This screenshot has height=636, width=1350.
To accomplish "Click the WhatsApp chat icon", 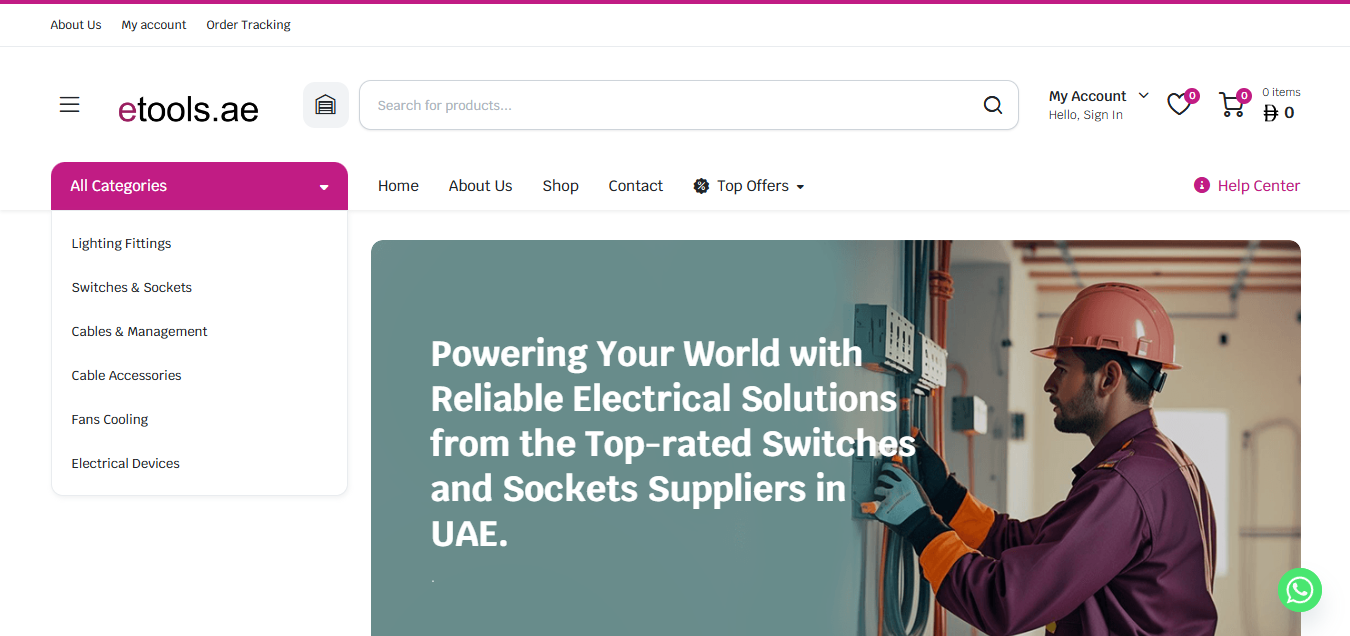I will 1299,590.
